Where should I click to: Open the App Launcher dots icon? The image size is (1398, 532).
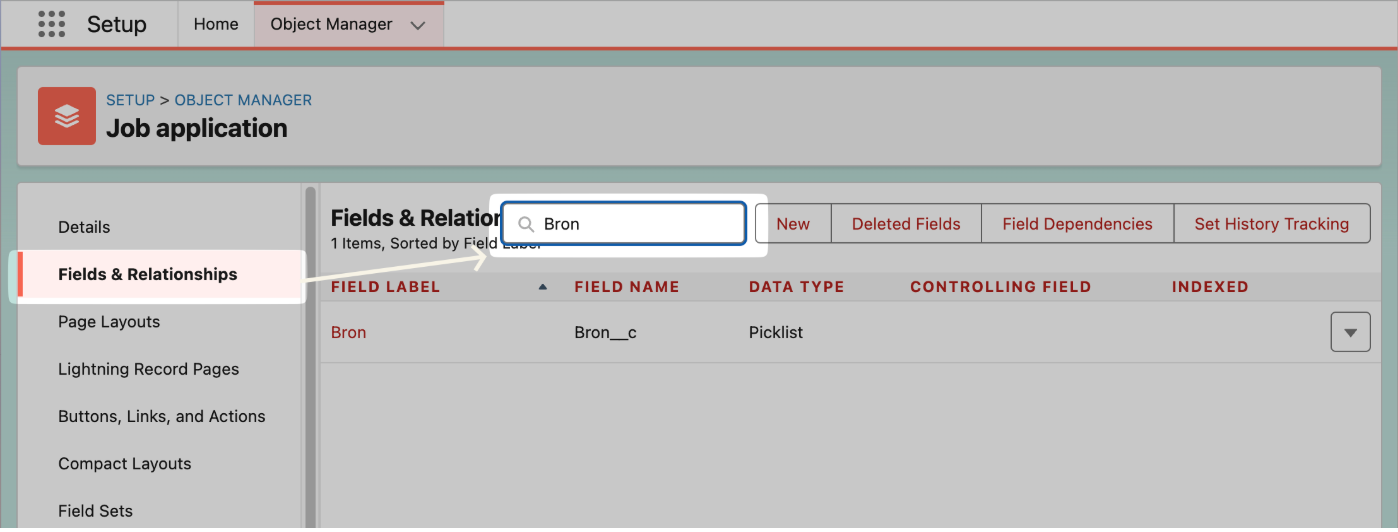coord(51,24)
